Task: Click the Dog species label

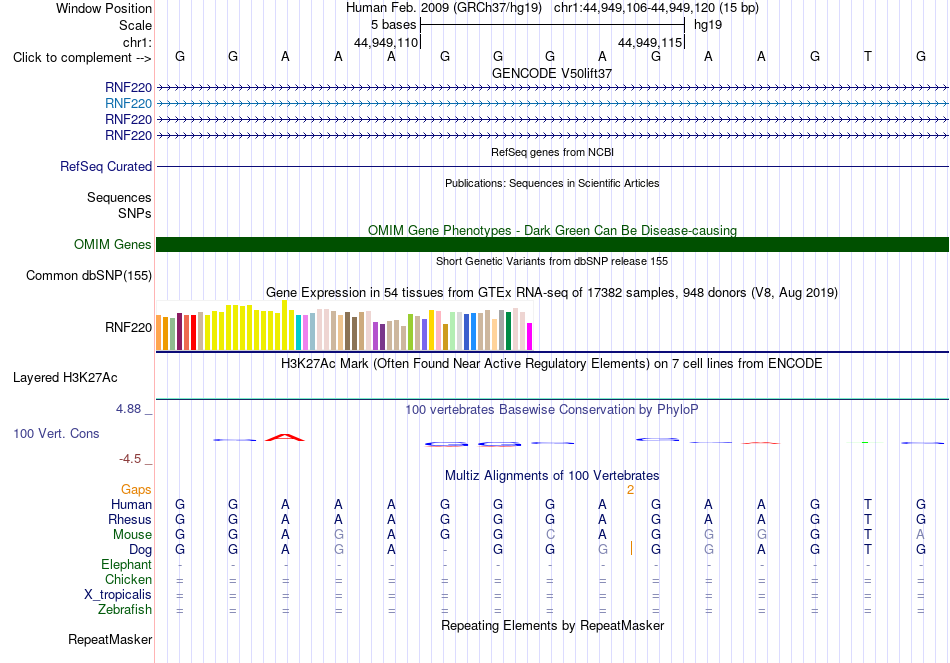Action: [x=141, y=550]
